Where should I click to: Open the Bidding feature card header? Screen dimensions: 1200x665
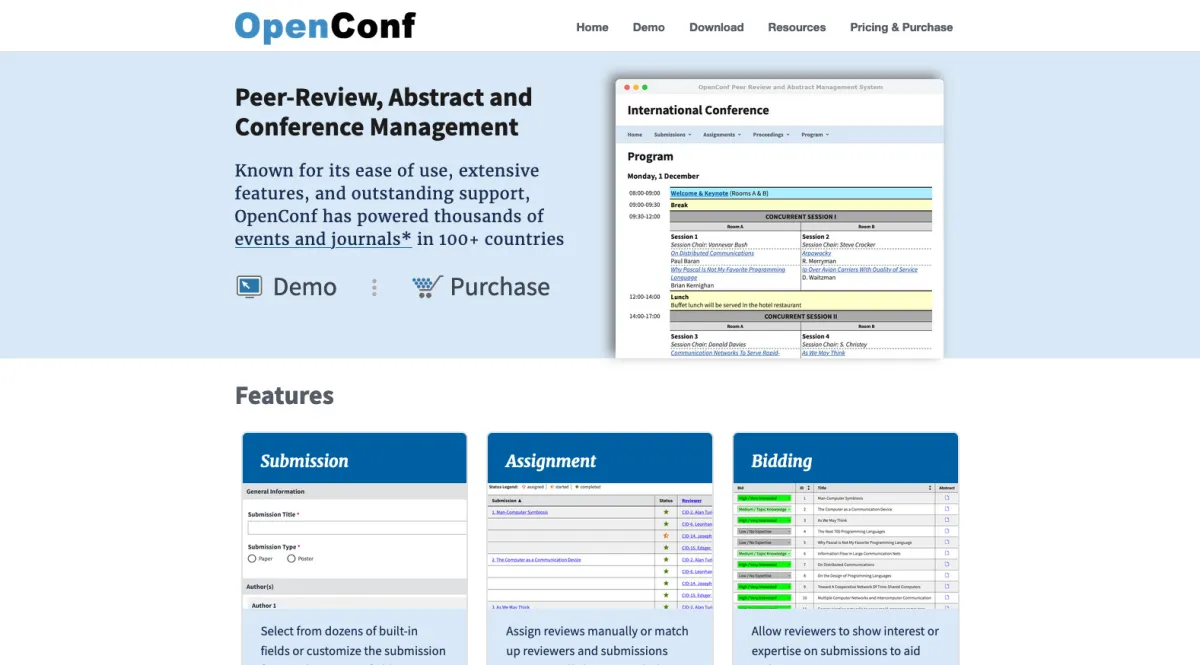click(x=845, y=460)
